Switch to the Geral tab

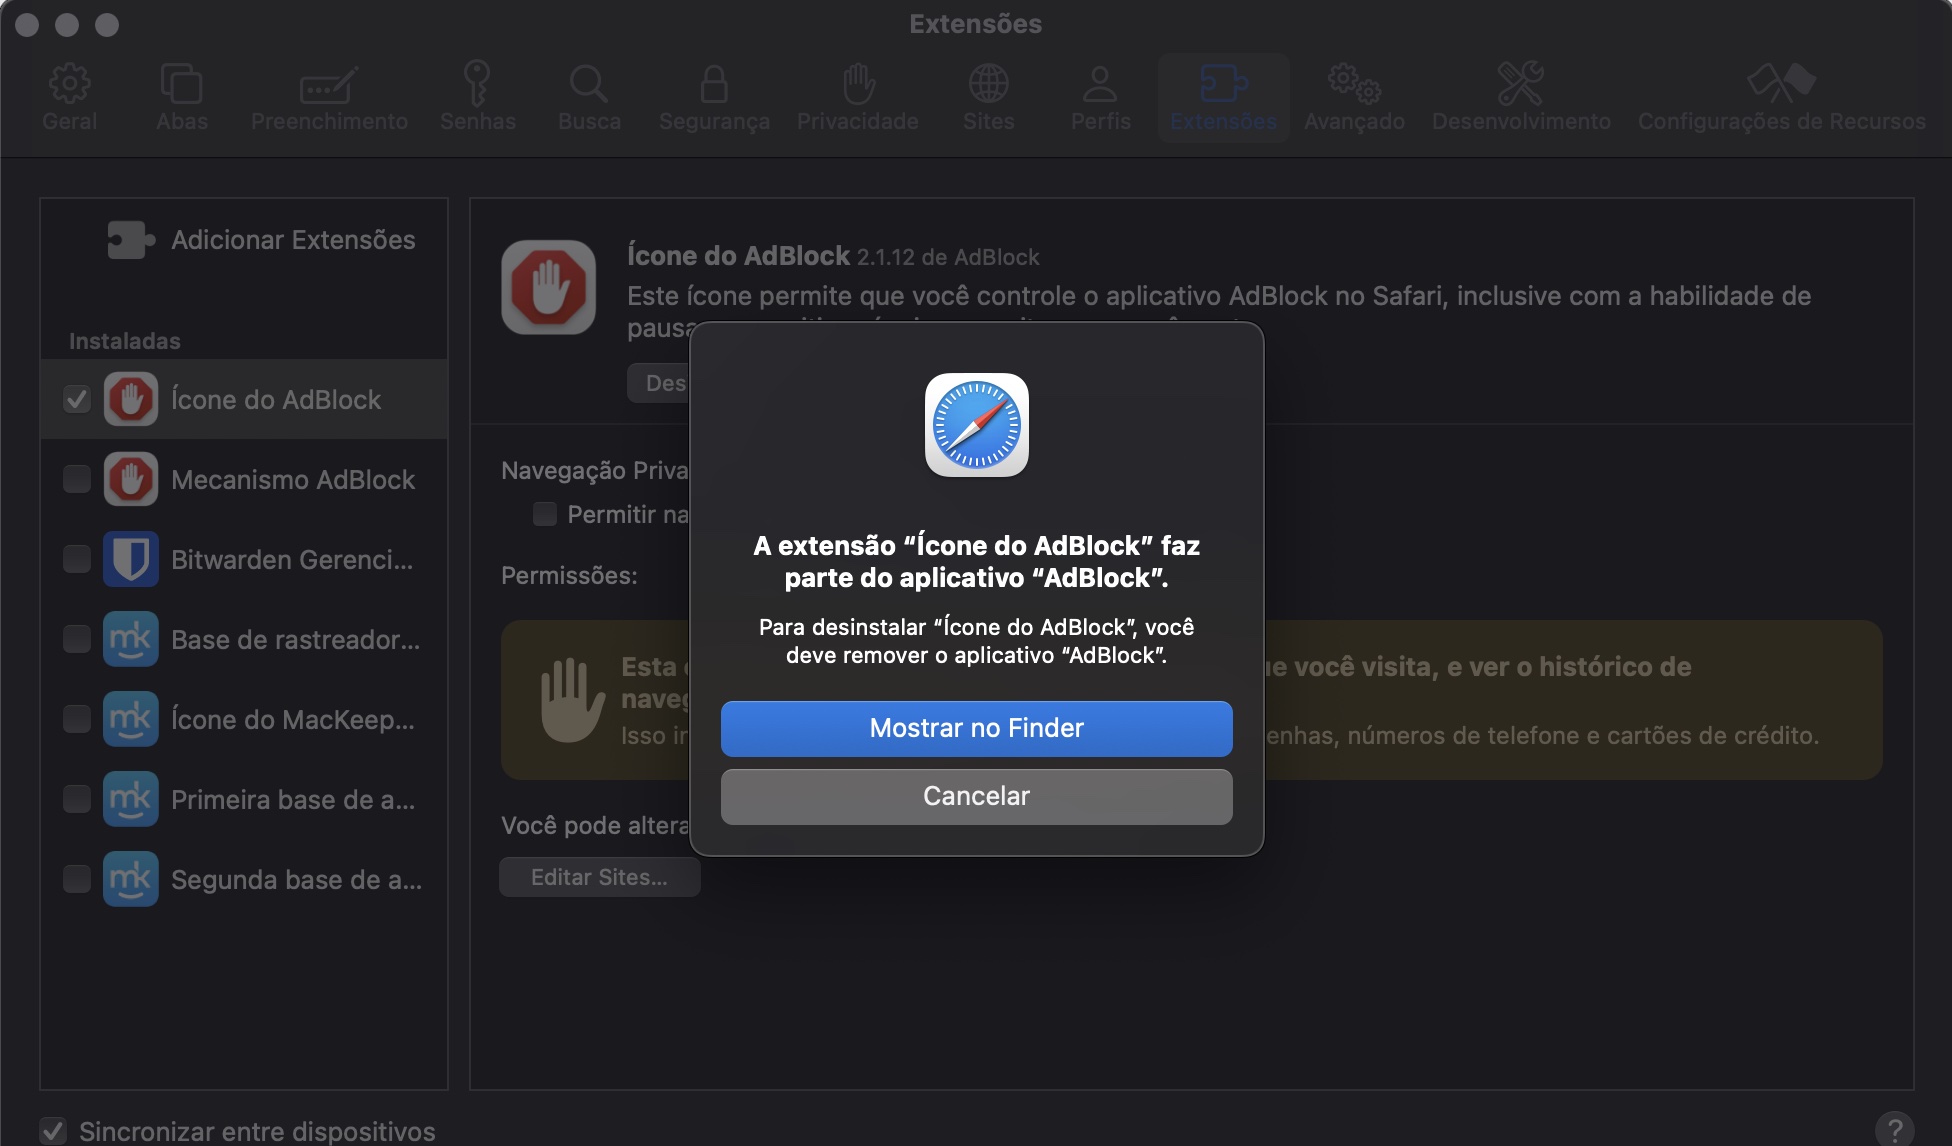click(68, 84)
